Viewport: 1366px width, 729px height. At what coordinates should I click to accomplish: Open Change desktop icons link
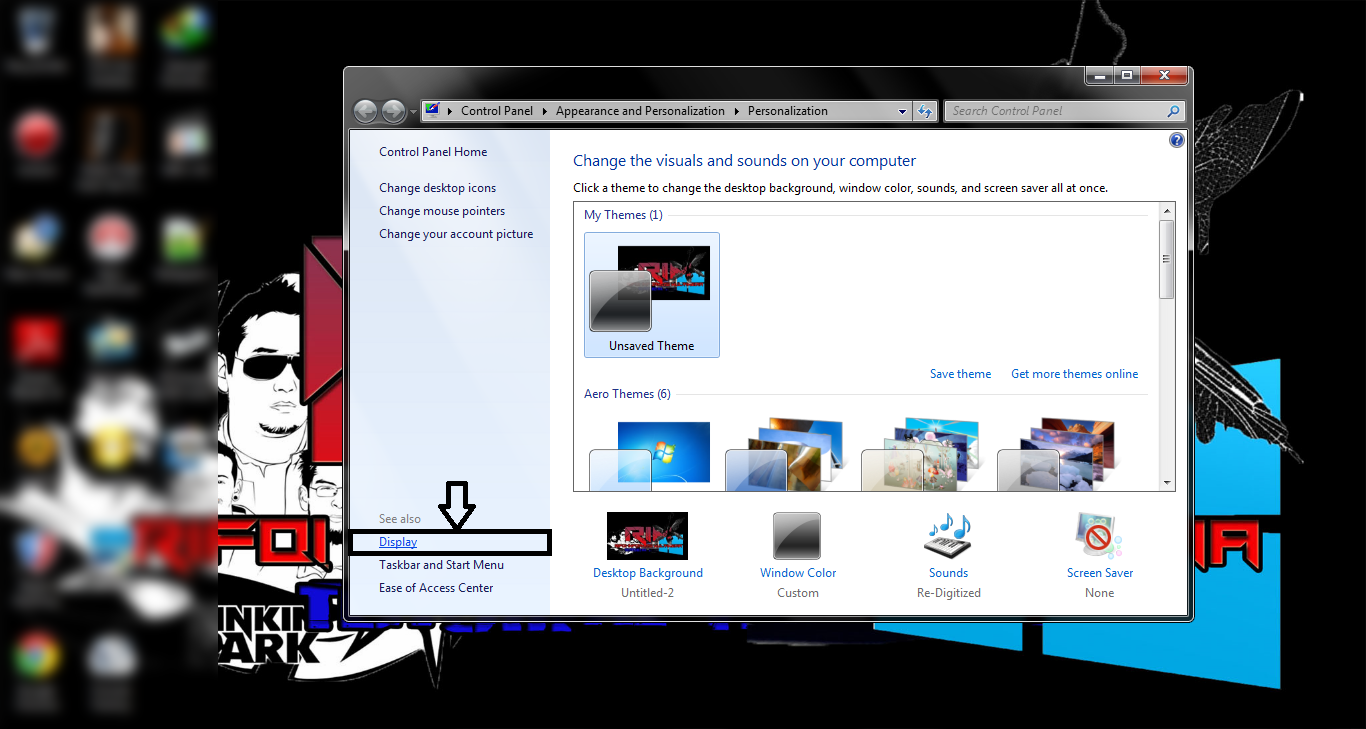[x=437, y=188]
